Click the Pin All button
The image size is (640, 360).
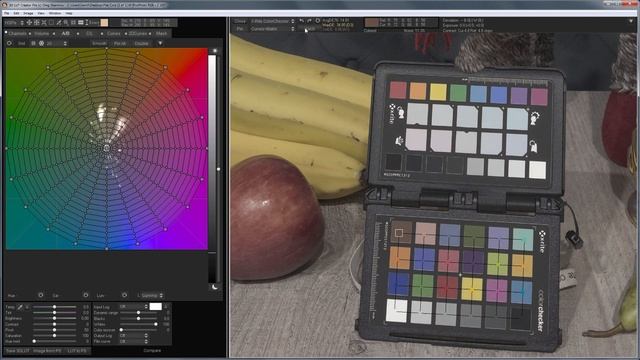120,43
